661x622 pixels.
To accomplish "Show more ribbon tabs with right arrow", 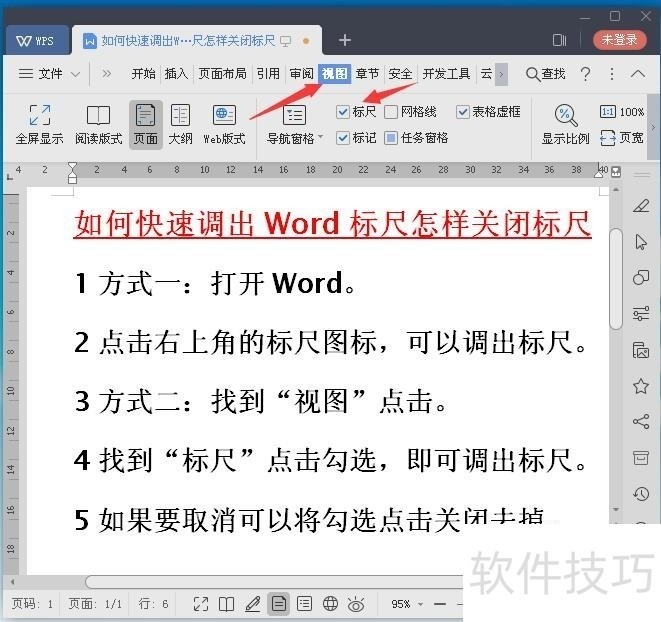I will 501,74.
